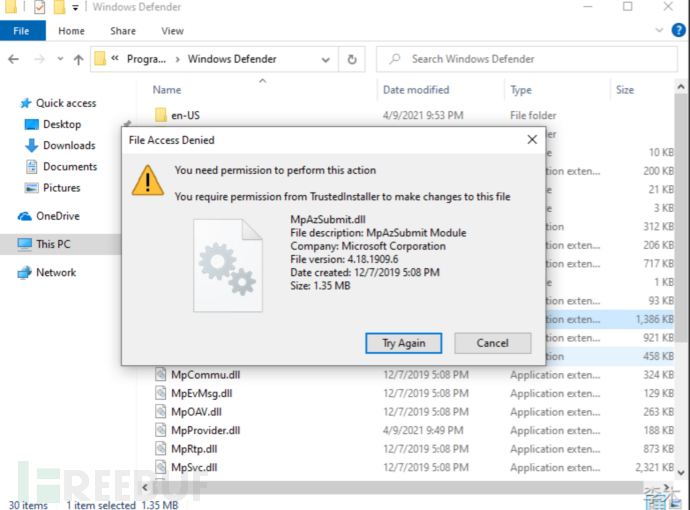Screen dimensions: 690x510
Task: Click the MpCommu.dll file icon
Action: click(x=161, y=374)
